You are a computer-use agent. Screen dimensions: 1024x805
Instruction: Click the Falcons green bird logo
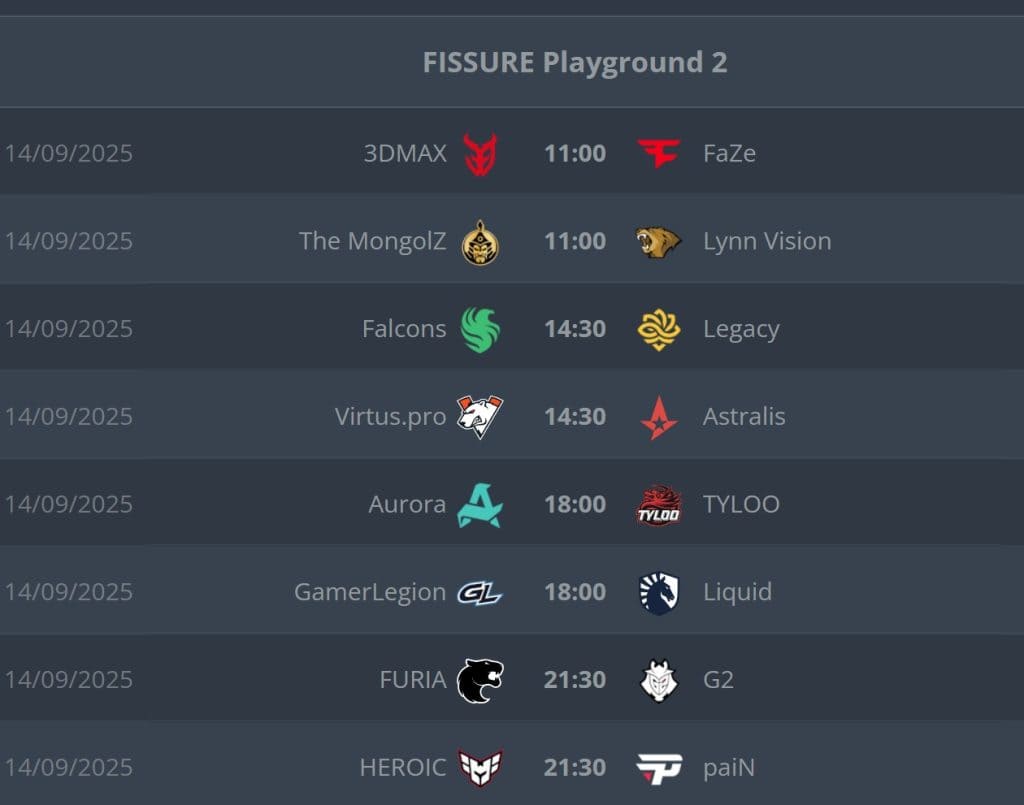480,329
